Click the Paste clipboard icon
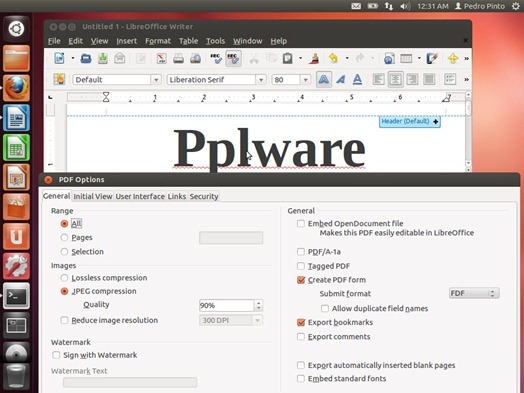The height and width of the screenshot is (393, 524). pos(287,58)
